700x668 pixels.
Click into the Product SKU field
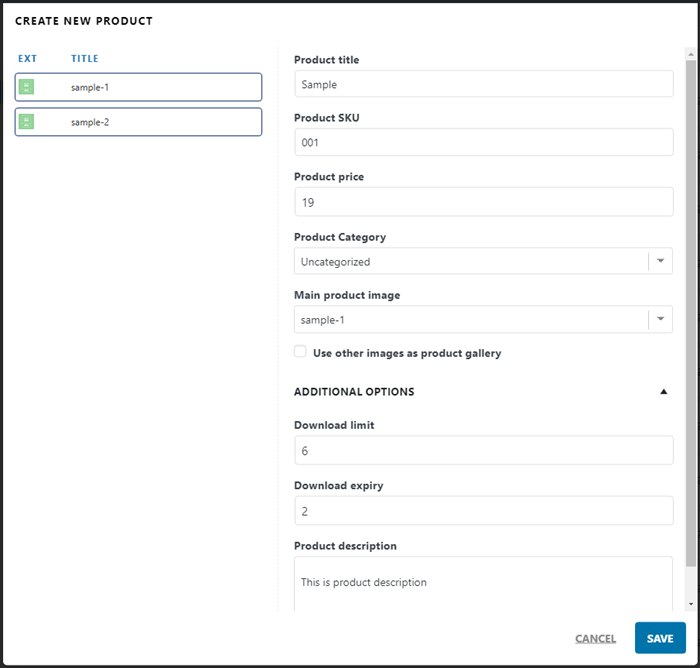click(x=483, y=142)
